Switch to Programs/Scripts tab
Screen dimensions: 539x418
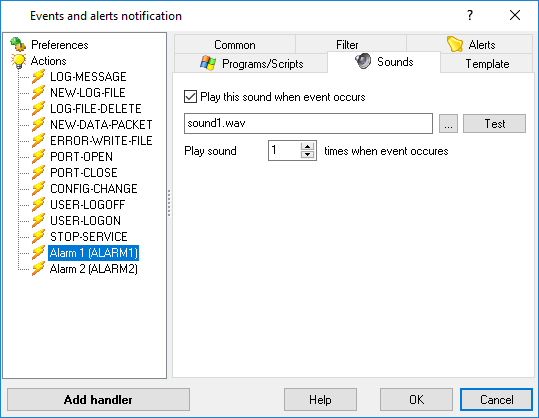(x=252, y=63)
